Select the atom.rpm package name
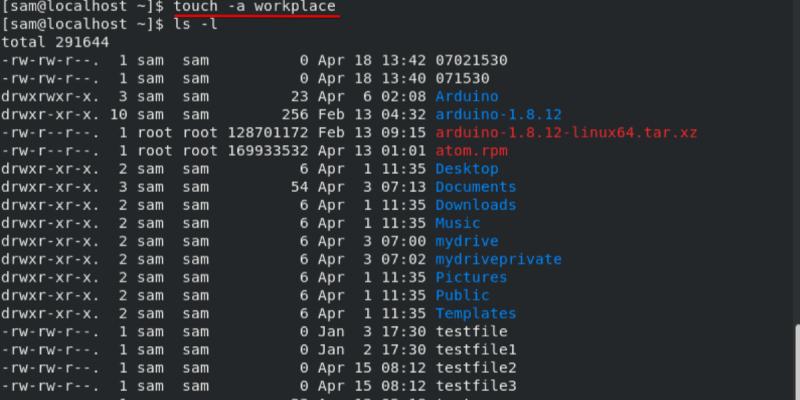This screenshot has height=400, width=800. (471, 151)
